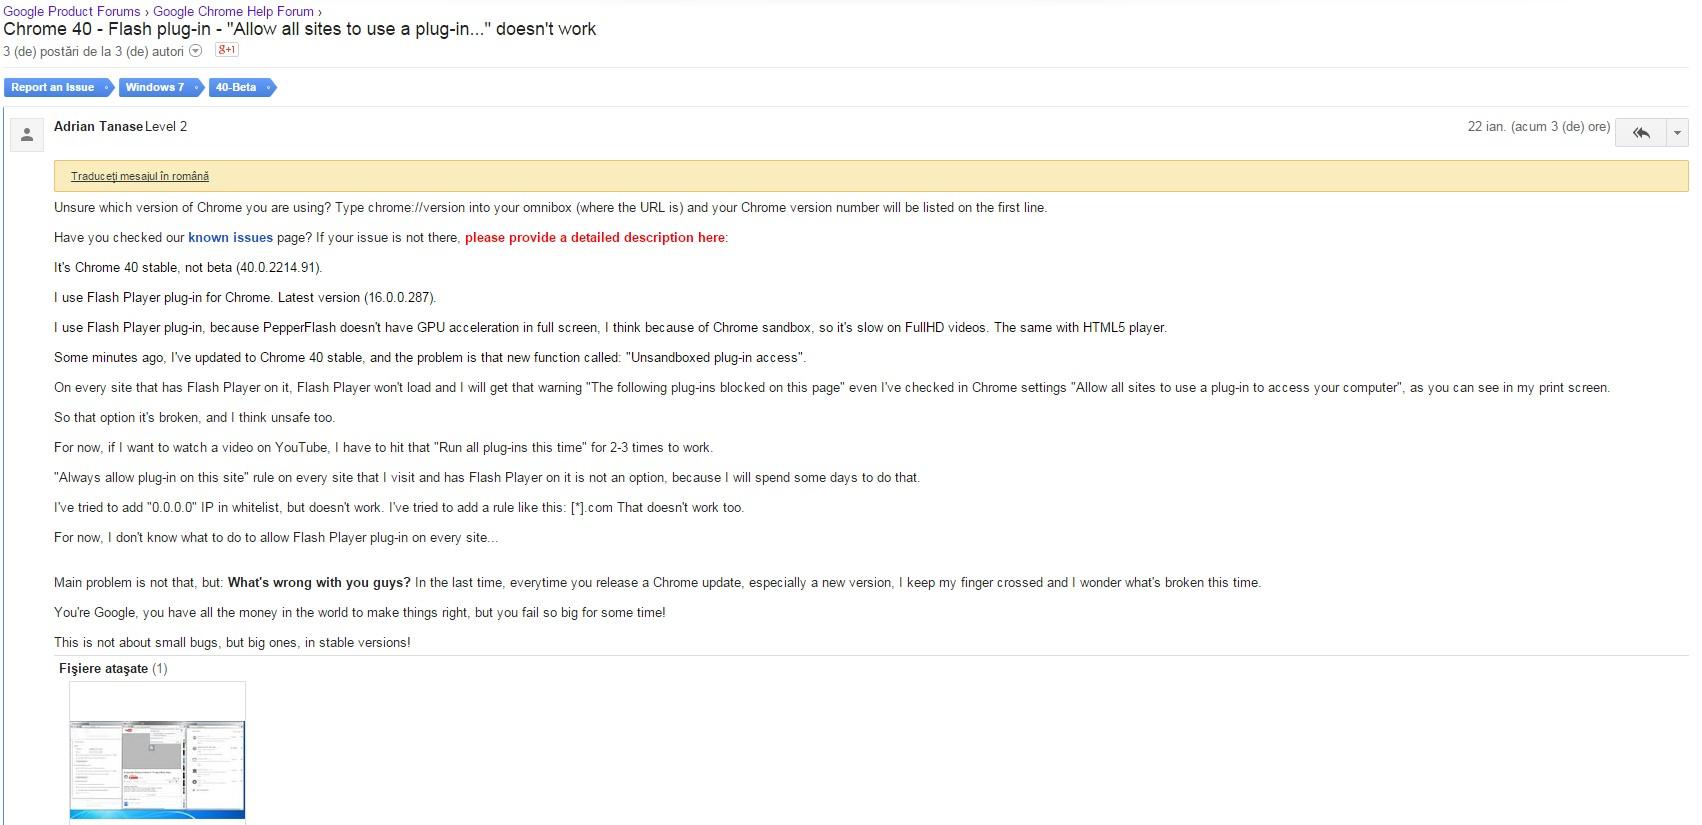Click the Google +1 button
Screen dimensions: 1702x825
click(227, 50)
